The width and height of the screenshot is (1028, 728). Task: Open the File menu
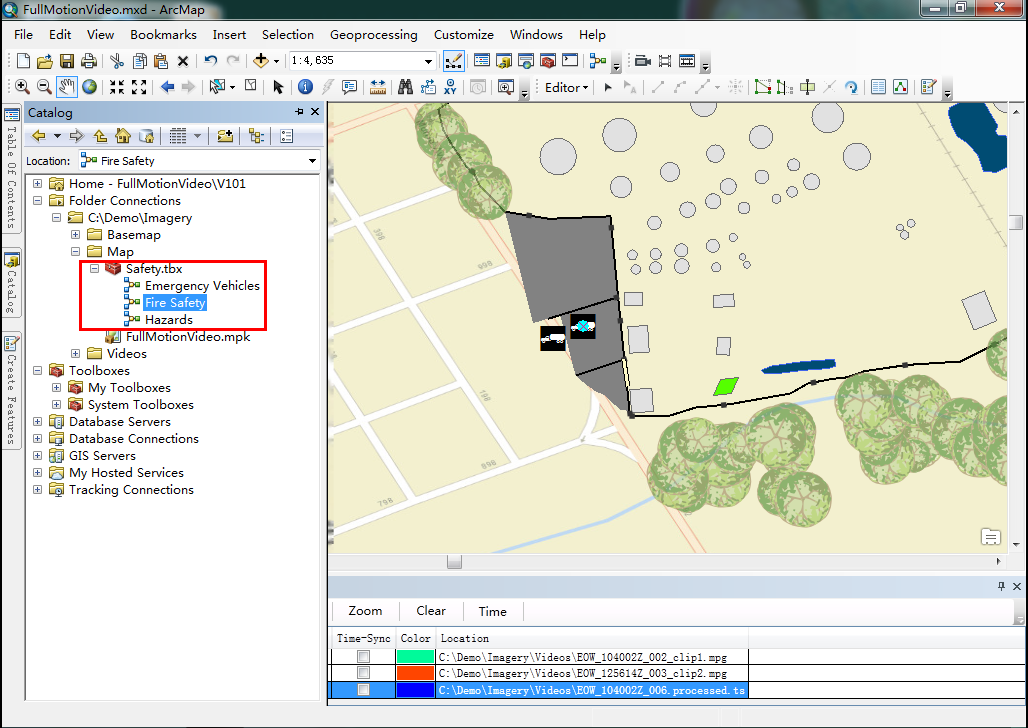(23, 35)
